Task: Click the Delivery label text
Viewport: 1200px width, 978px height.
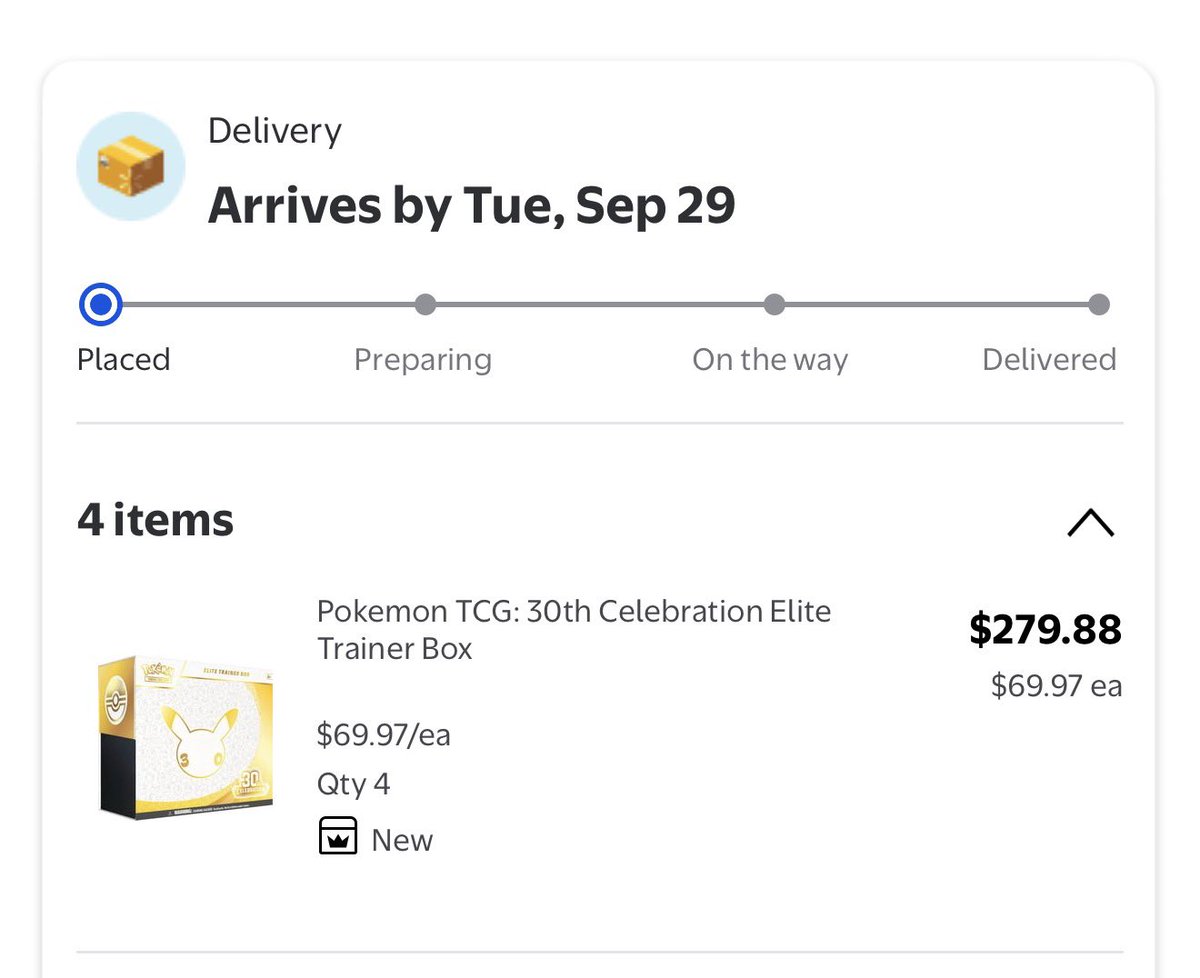Action: coord(275,131)
